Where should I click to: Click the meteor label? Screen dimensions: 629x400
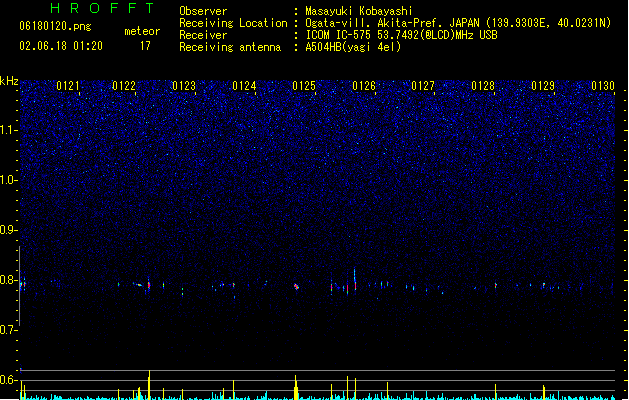(x=142, y=31)
